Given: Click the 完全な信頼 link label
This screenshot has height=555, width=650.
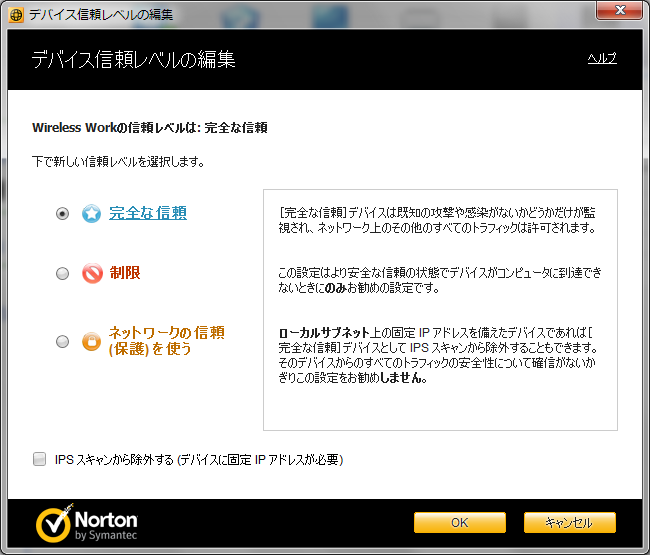Looking at the screenshot, I should [148, 213].
